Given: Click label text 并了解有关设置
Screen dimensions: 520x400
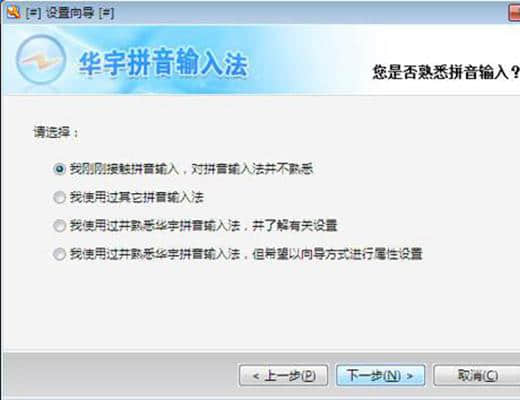Looking at the screenshot, I should [294, 226].
